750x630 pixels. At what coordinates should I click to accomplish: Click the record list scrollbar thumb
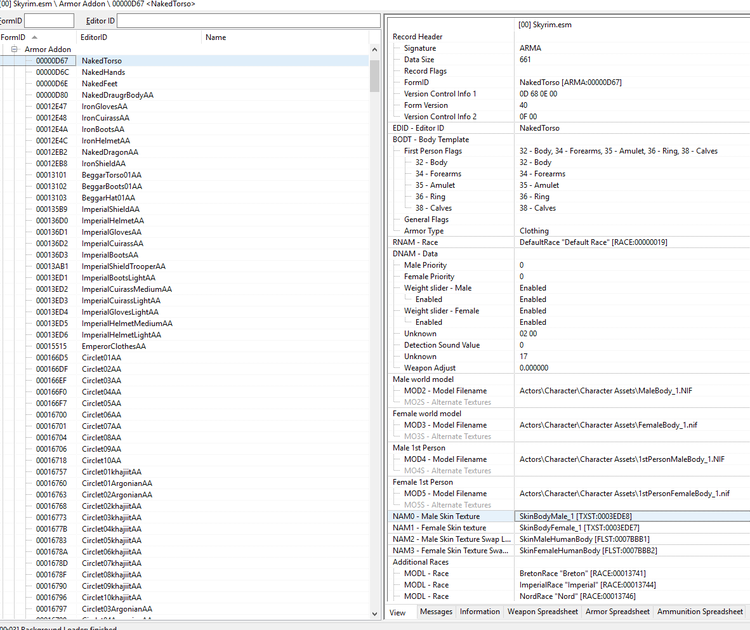[x=375, y=76]
